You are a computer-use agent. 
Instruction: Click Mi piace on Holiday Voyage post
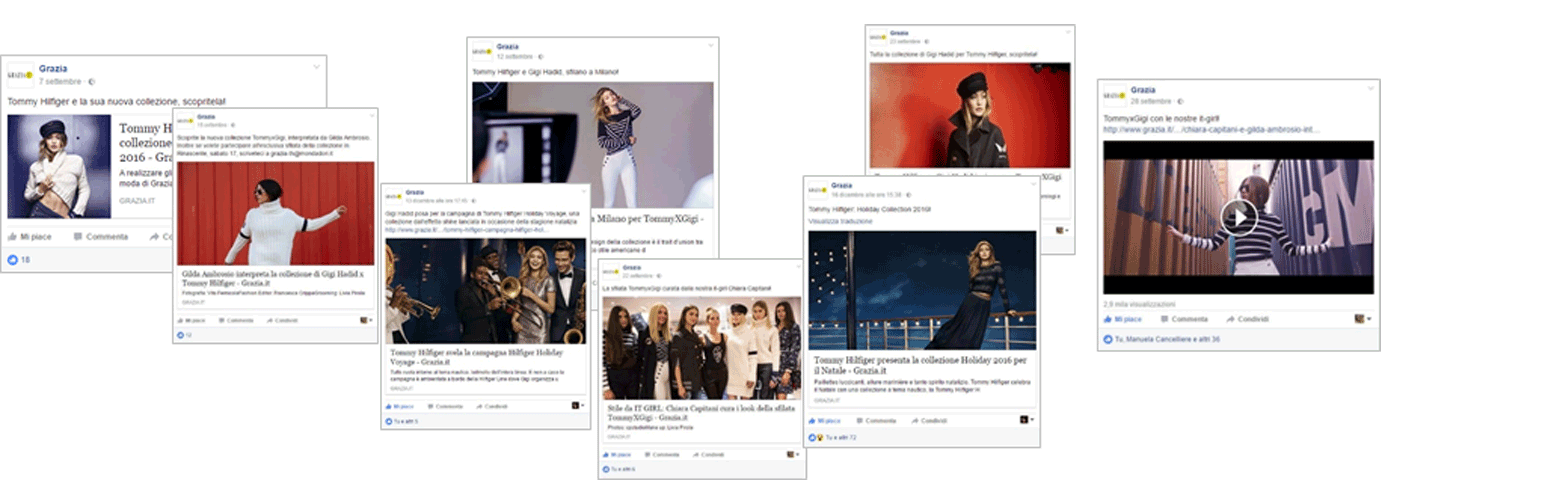click(x=400, y=407)
